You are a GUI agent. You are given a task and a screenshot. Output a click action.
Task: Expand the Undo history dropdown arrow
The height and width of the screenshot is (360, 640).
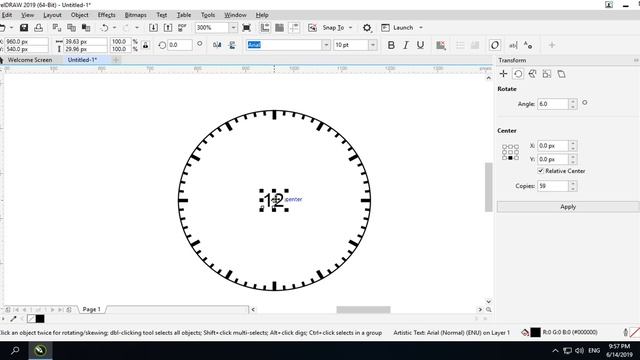click(114, 28)
